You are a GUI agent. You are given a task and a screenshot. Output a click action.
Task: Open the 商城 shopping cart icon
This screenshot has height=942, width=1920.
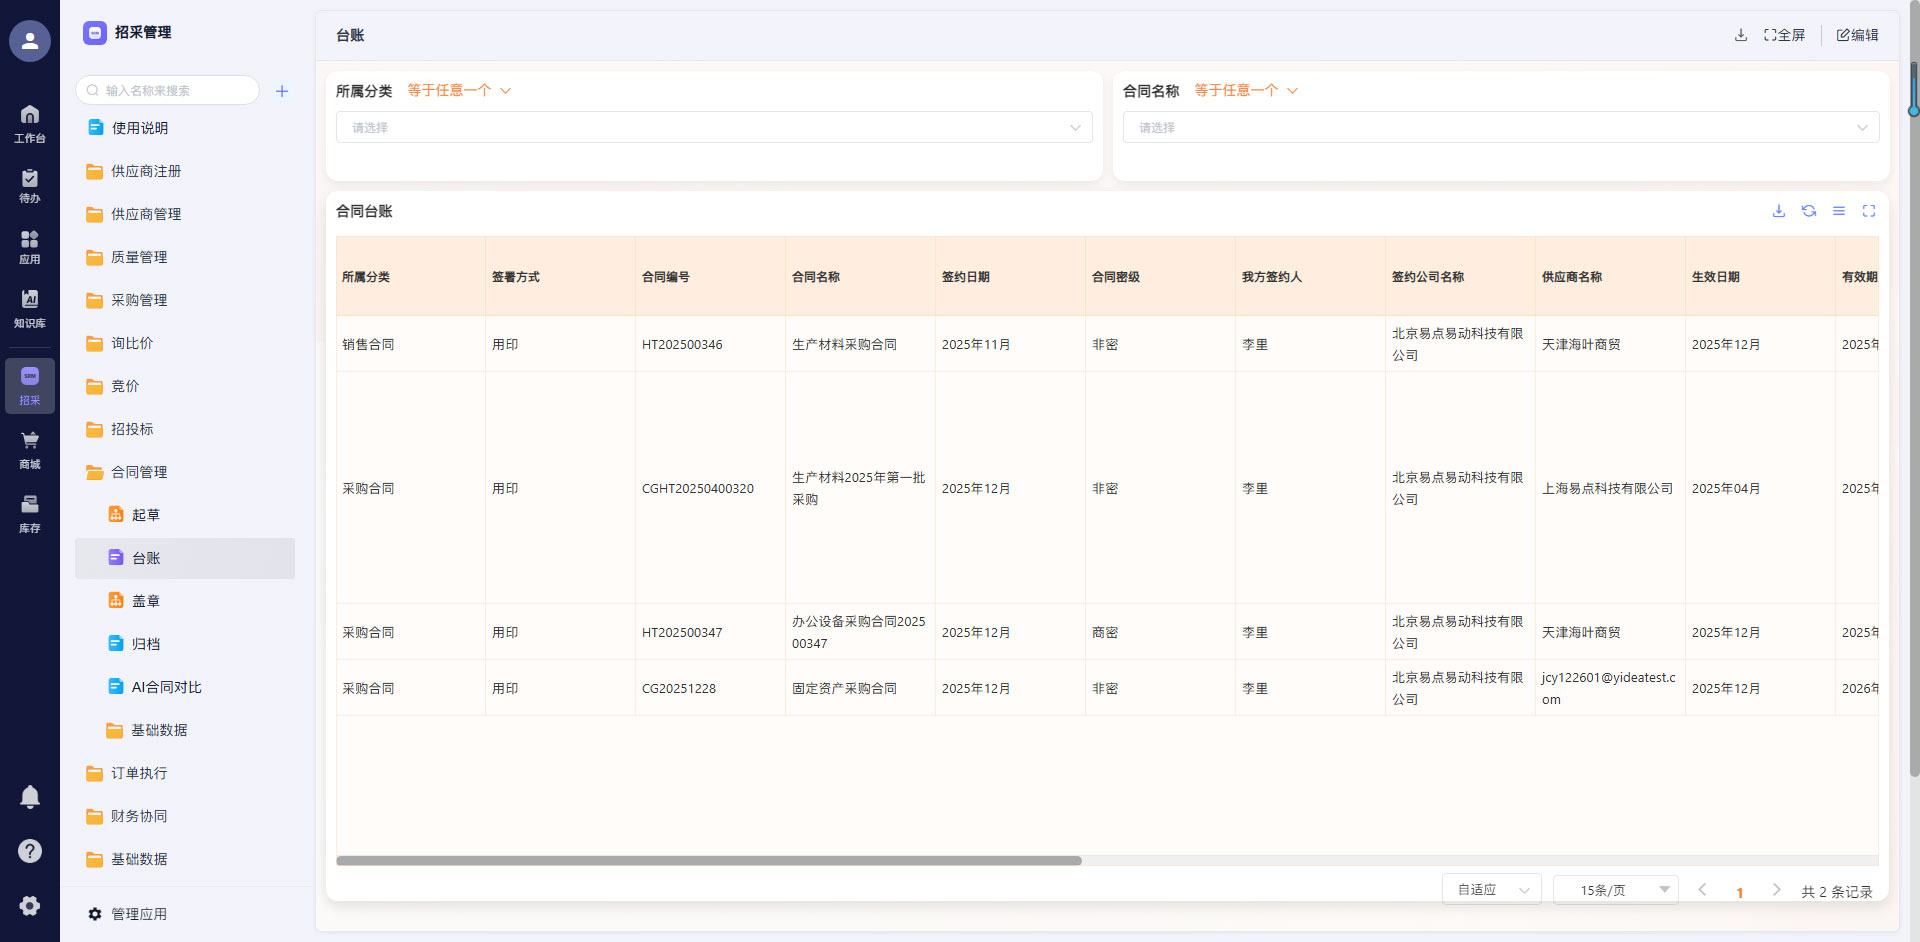pyautogui.click(x=30, y=449)
